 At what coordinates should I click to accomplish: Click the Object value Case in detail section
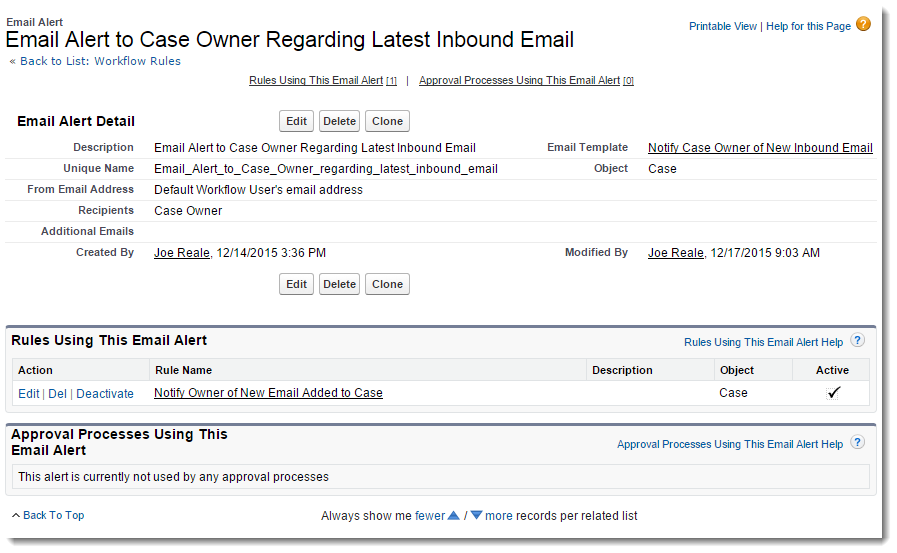(x=662, y=169)
